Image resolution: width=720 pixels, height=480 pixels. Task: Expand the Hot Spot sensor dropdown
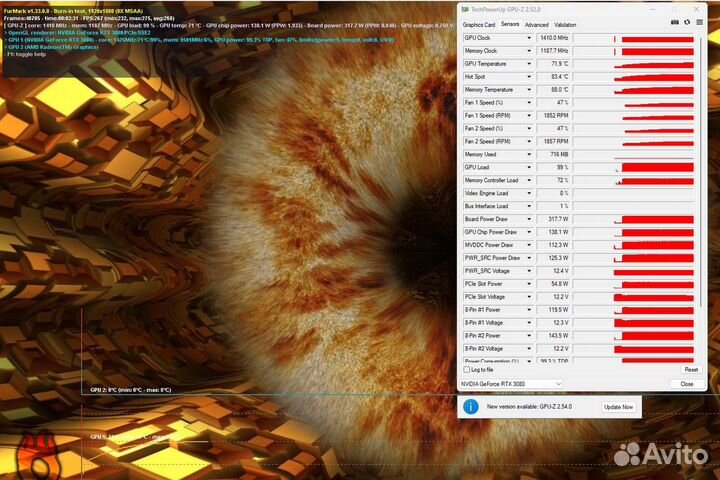(x=529, y=77)
